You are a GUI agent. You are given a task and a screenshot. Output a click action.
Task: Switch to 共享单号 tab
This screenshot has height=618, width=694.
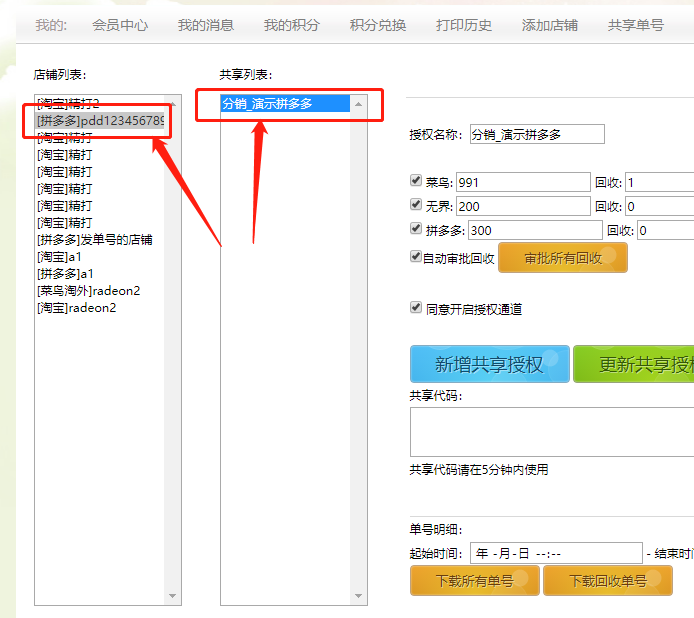pyautogui.click(x=635, y=25)
